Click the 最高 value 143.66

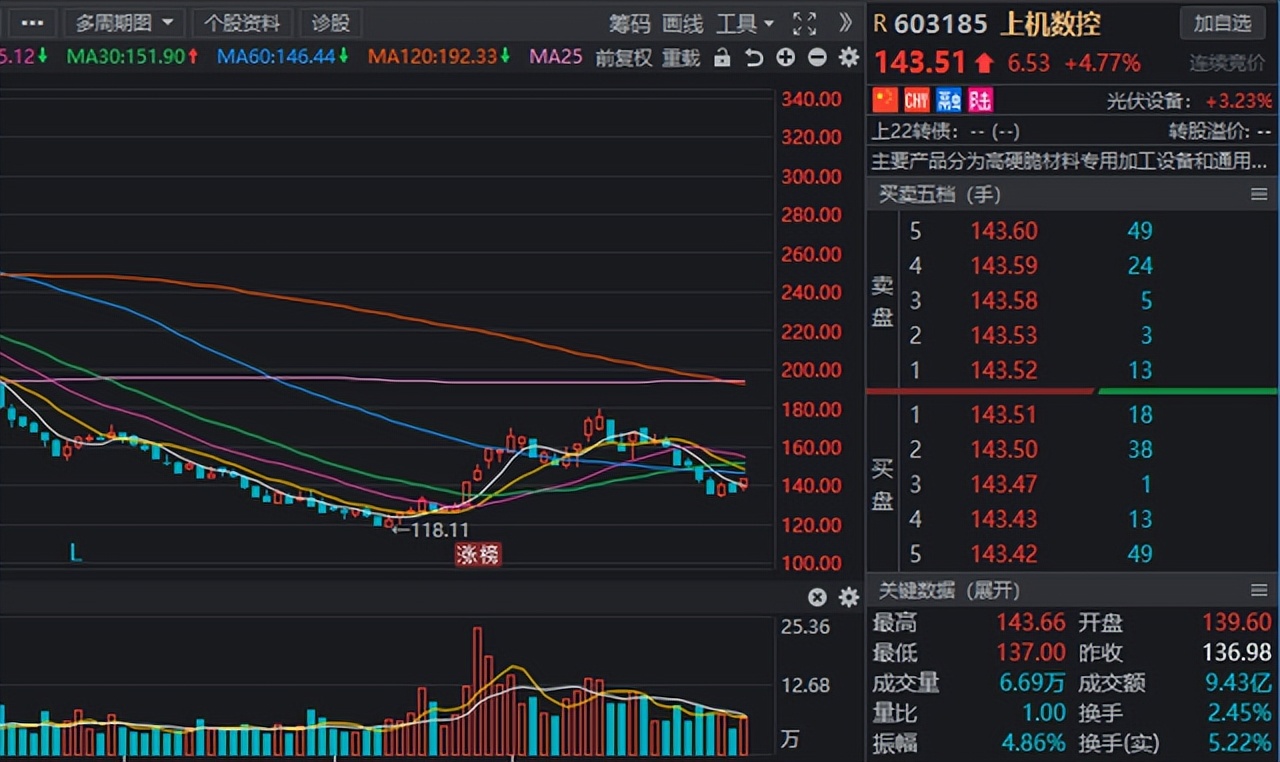[1030, 623]
